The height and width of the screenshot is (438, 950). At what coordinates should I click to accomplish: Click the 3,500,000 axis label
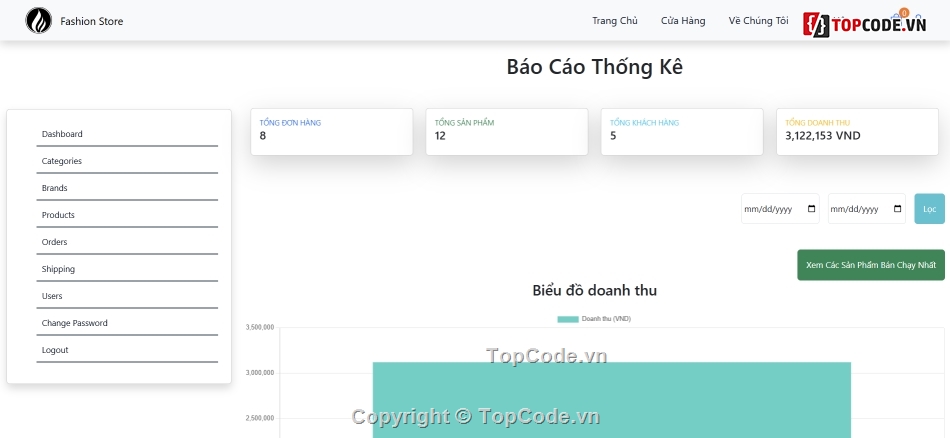(260, 328)
